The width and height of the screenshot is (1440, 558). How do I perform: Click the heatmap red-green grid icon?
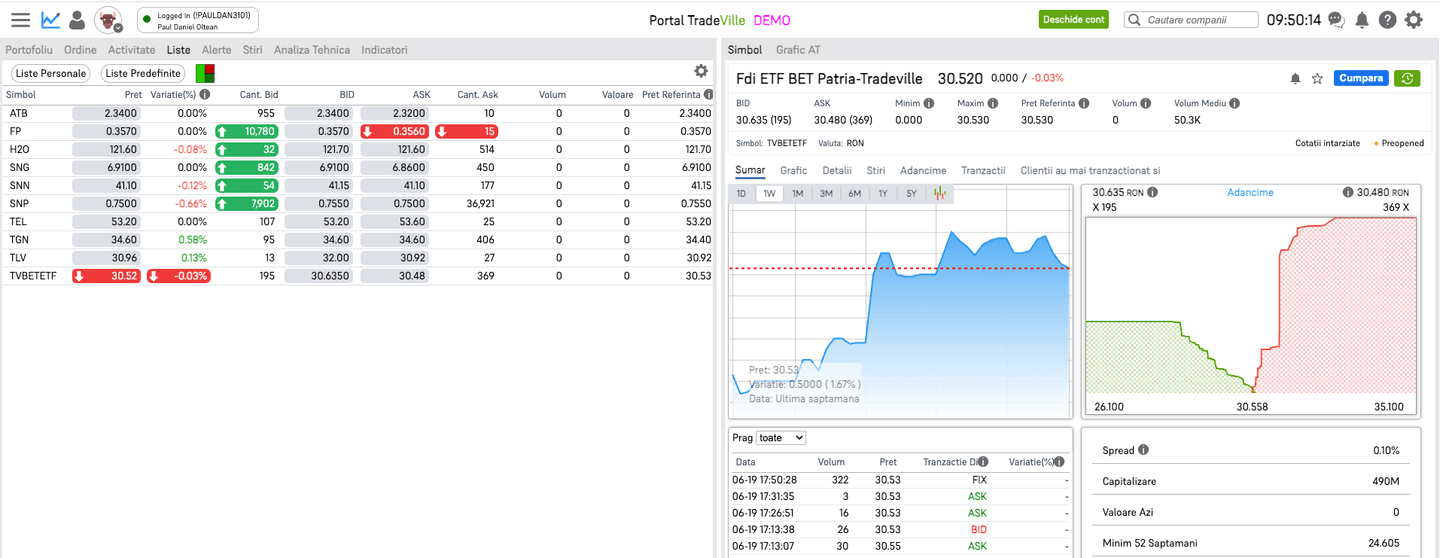point(205,73)
